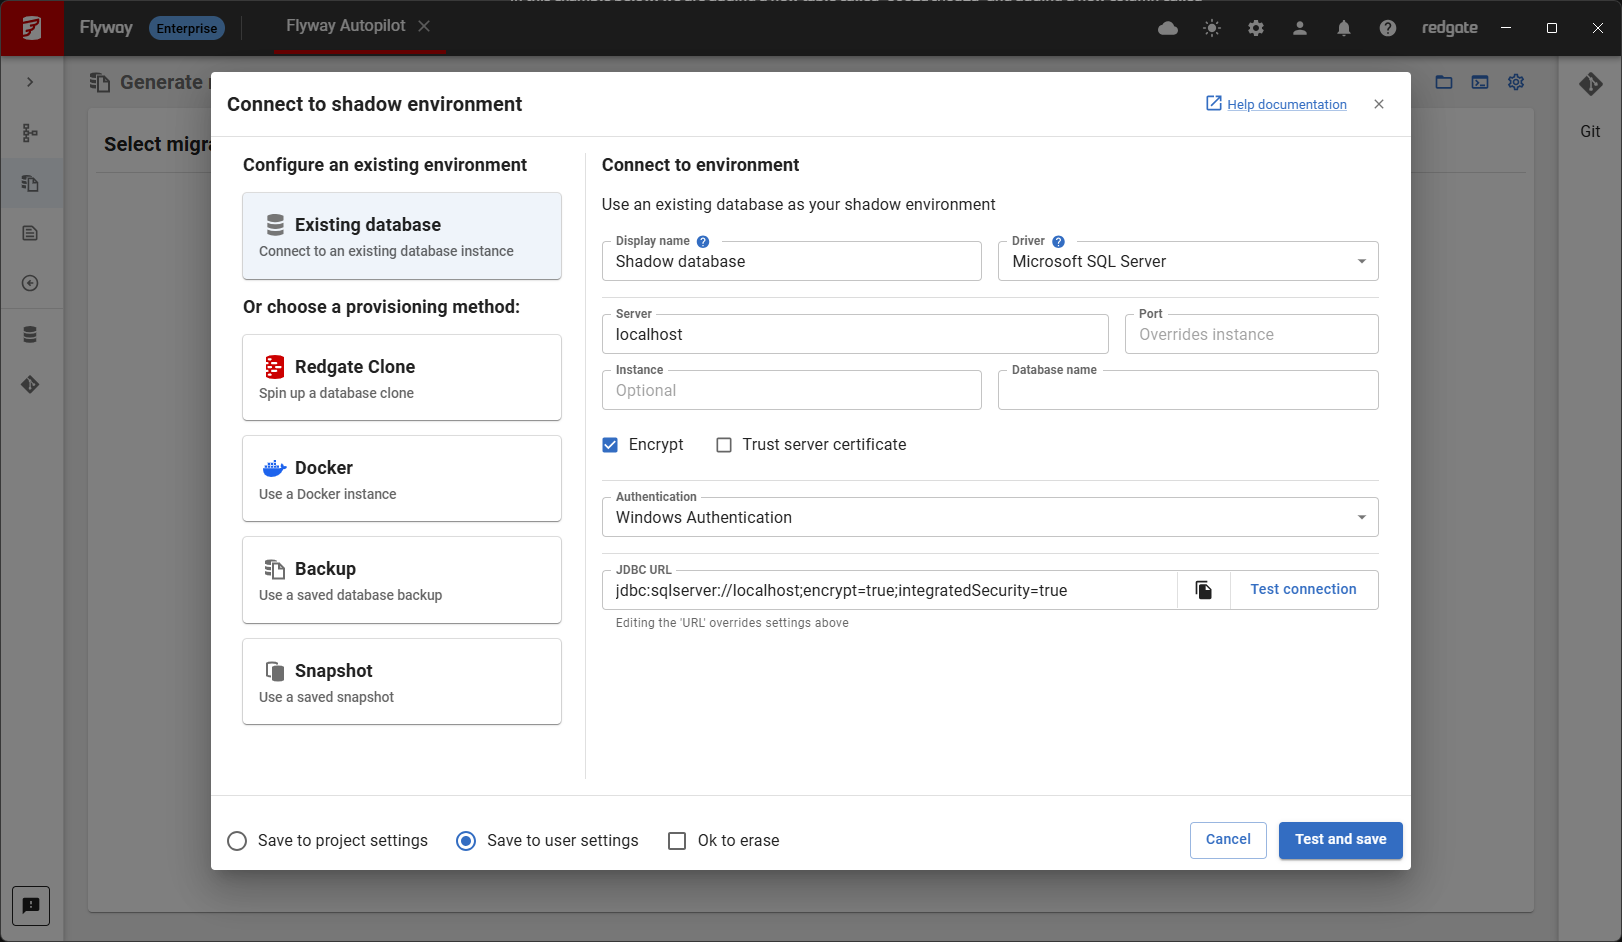Viewport: 1622px width, 942px height.
Task: Open the generate migrations sidebar icon
Action: (30, 183)
